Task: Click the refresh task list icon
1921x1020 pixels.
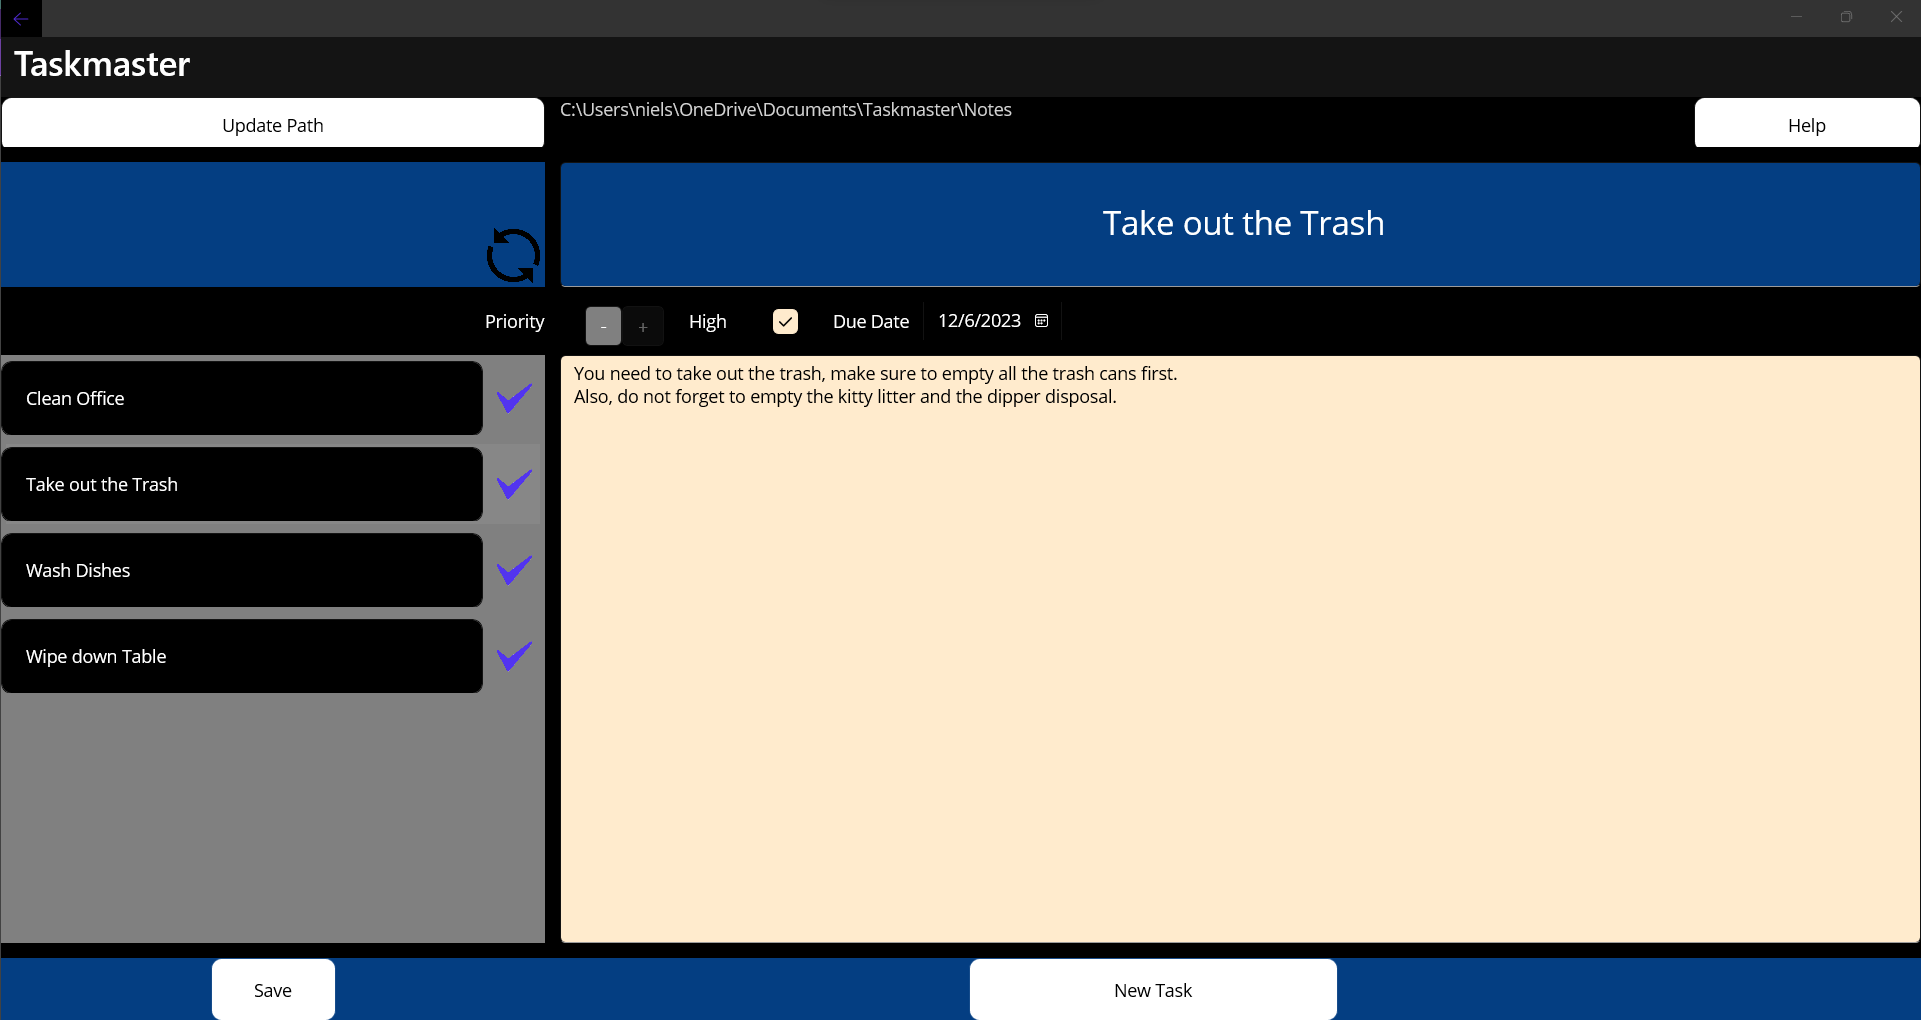Action: 513,255
